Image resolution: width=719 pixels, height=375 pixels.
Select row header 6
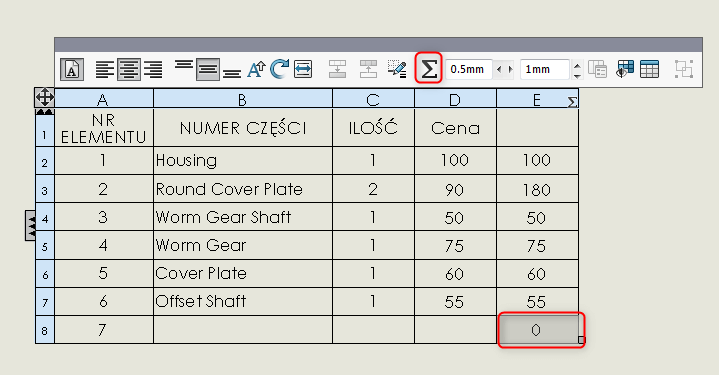44,274
